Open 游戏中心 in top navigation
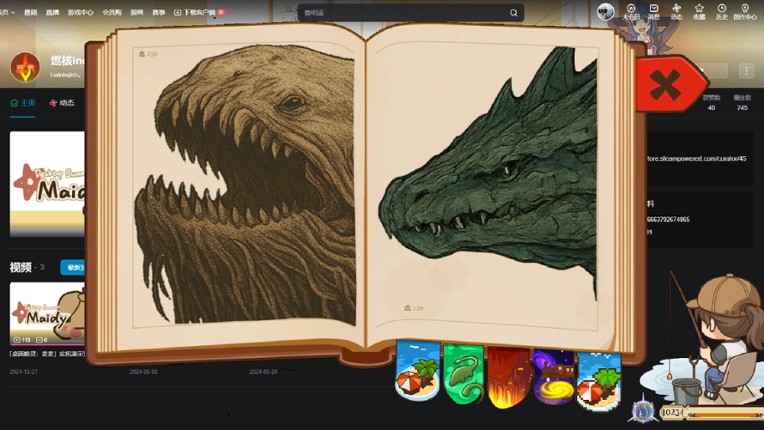The image size is (764, 430). point(80,13)
